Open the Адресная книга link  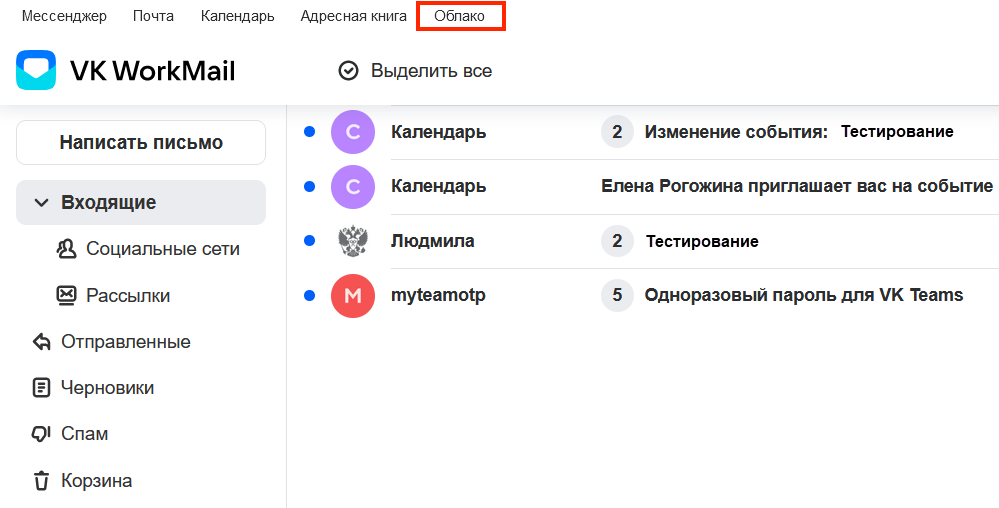click(353, 16)
